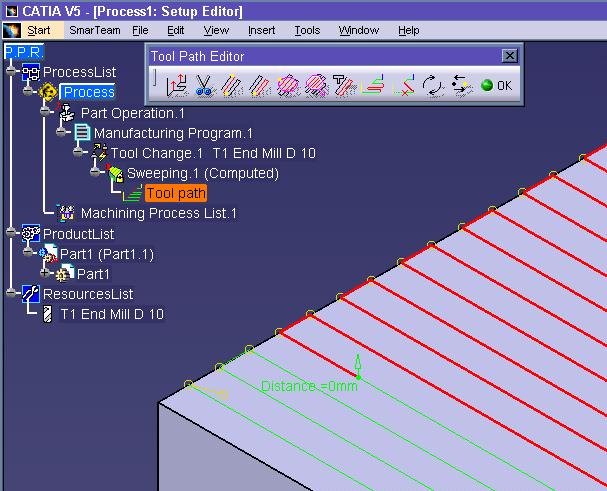Click the opposite arrows connection icon
Viewport: 607px width, 491px height.
click(x=461, y=85)
